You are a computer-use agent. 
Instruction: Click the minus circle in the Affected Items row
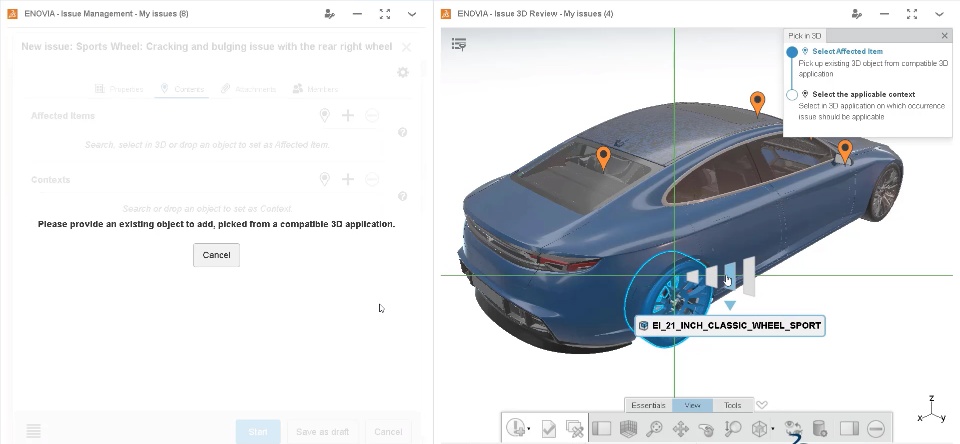coord(372,115)
